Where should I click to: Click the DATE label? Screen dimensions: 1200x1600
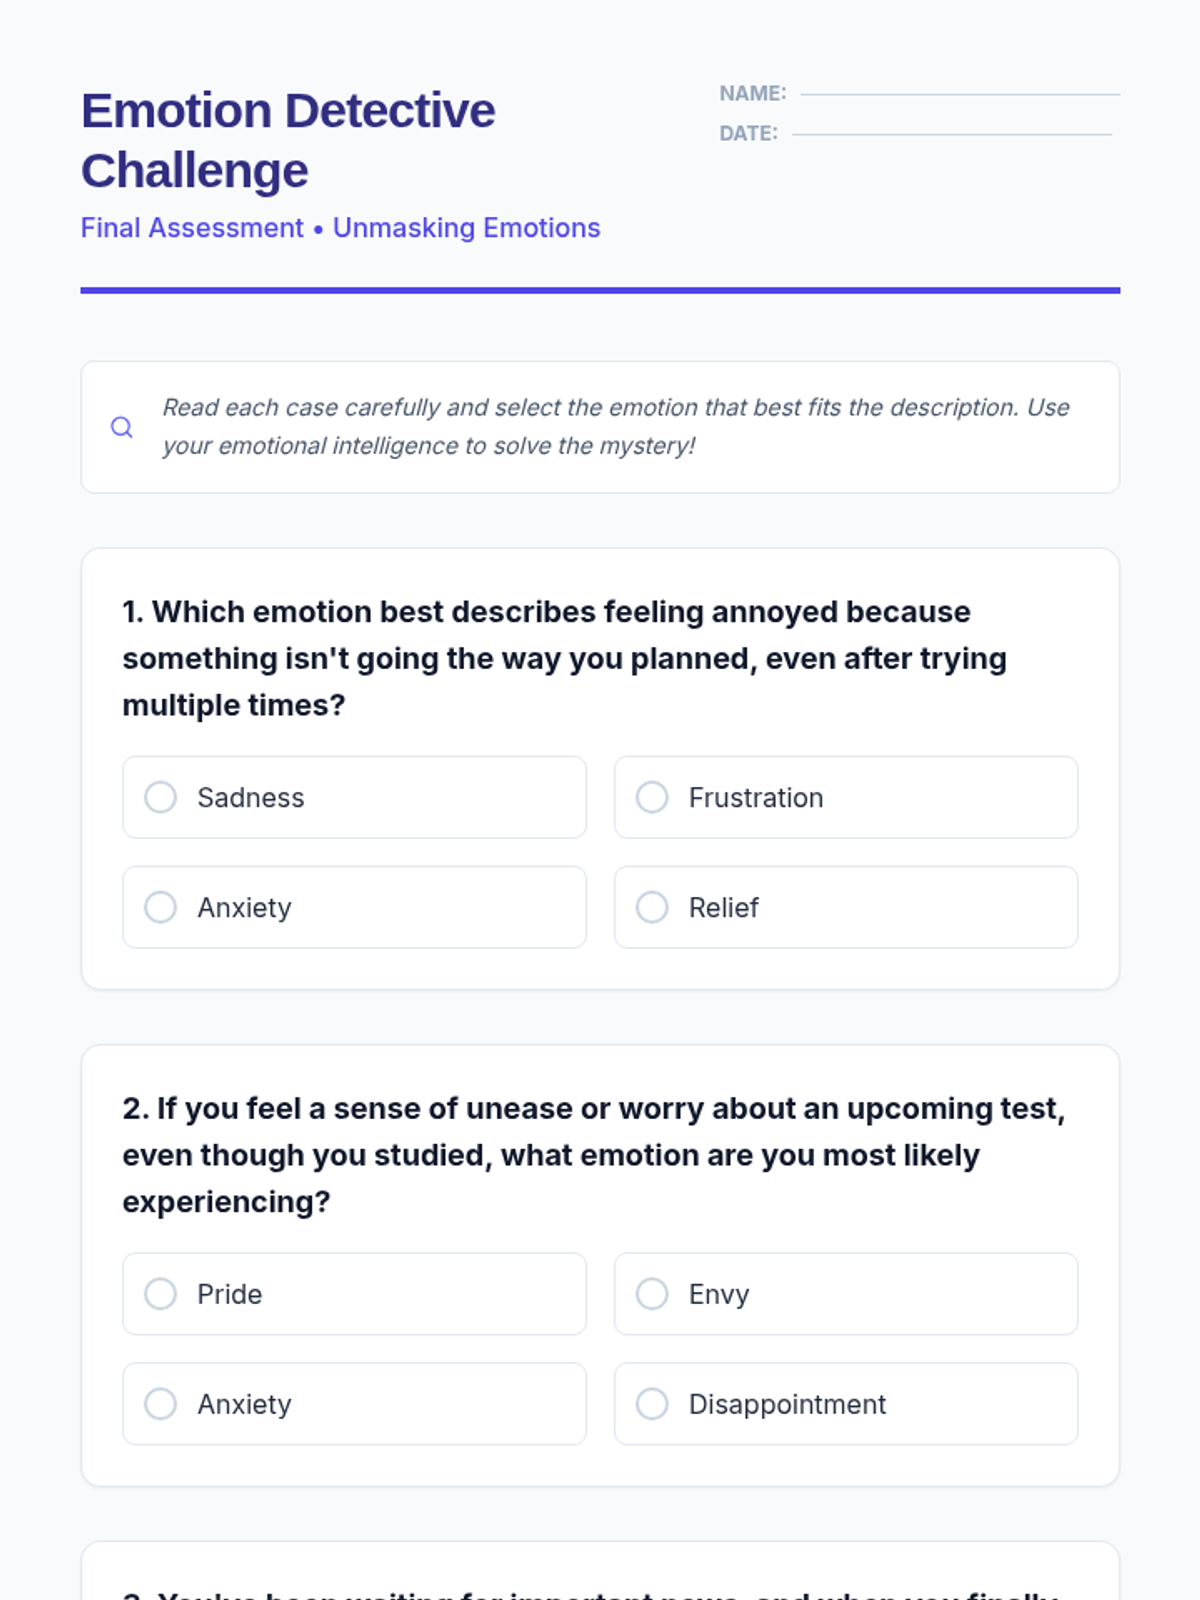point(748,133)
